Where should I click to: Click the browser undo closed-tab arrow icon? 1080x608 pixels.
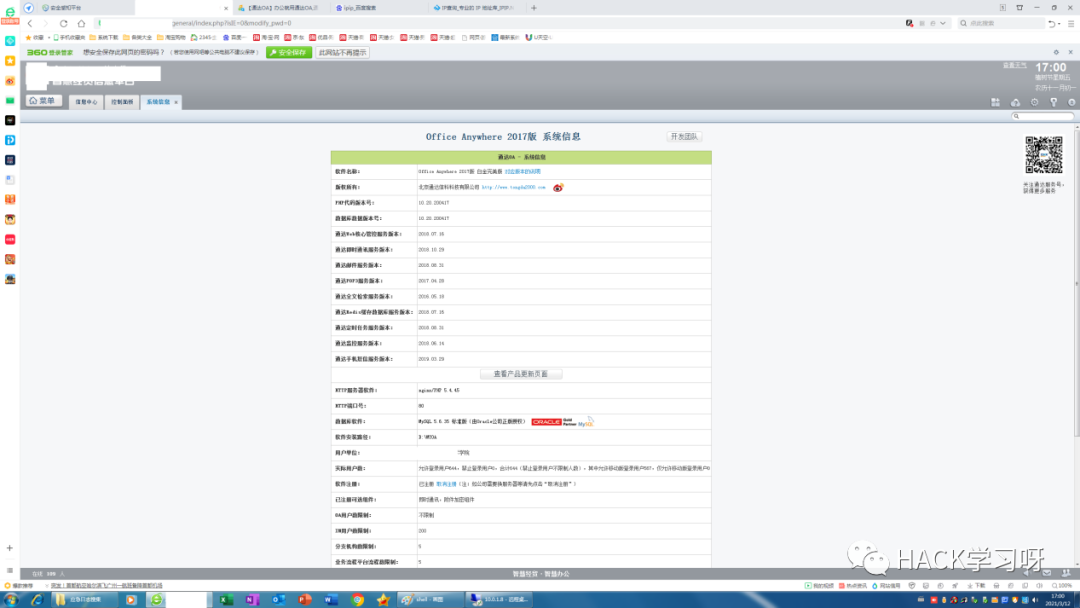click(1051, 23)
